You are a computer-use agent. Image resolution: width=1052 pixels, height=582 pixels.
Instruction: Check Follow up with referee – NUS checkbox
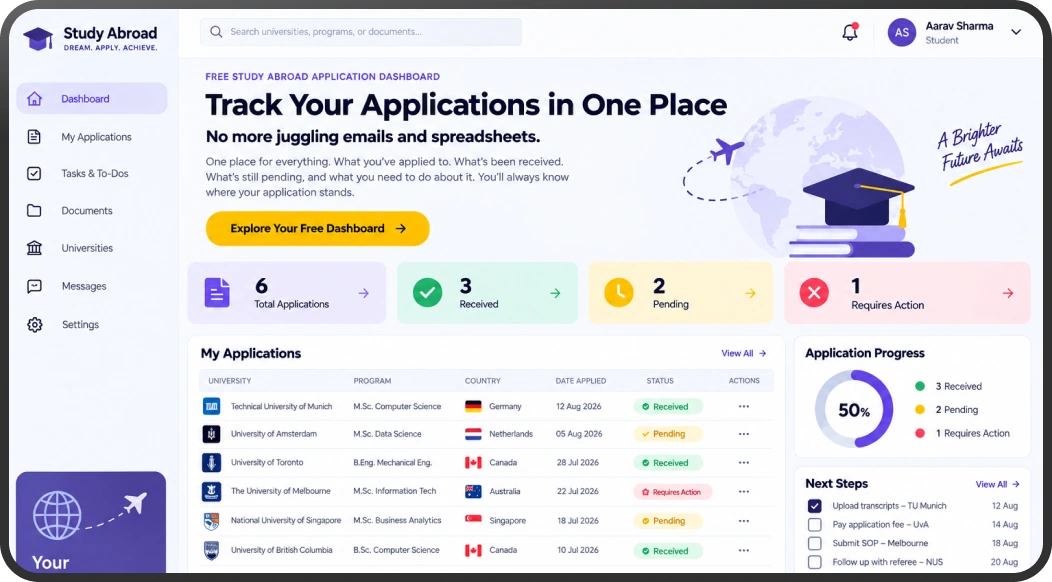[814, 562]
